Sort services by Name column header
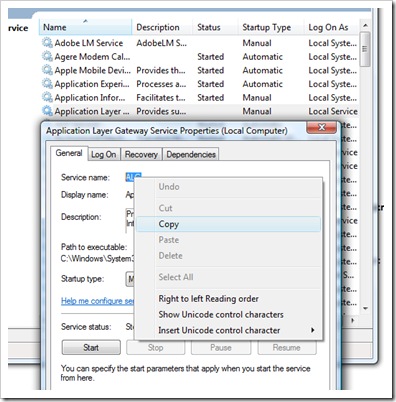This screenshot has height=402, width=396. 86,27
